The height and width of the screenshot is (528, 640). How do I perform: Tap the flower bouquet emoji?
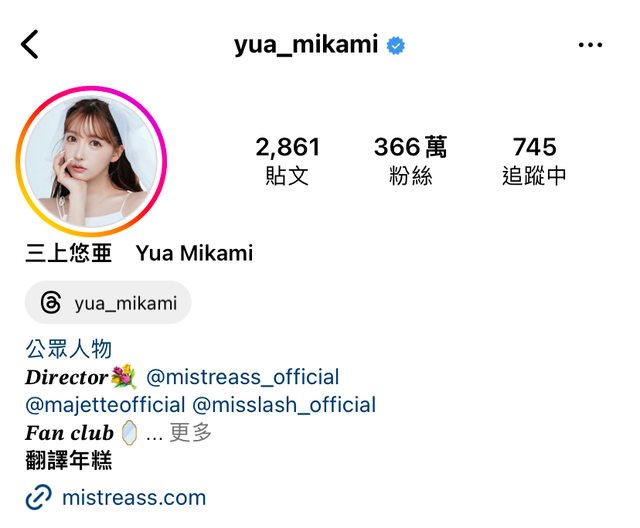tap(124, 376)
